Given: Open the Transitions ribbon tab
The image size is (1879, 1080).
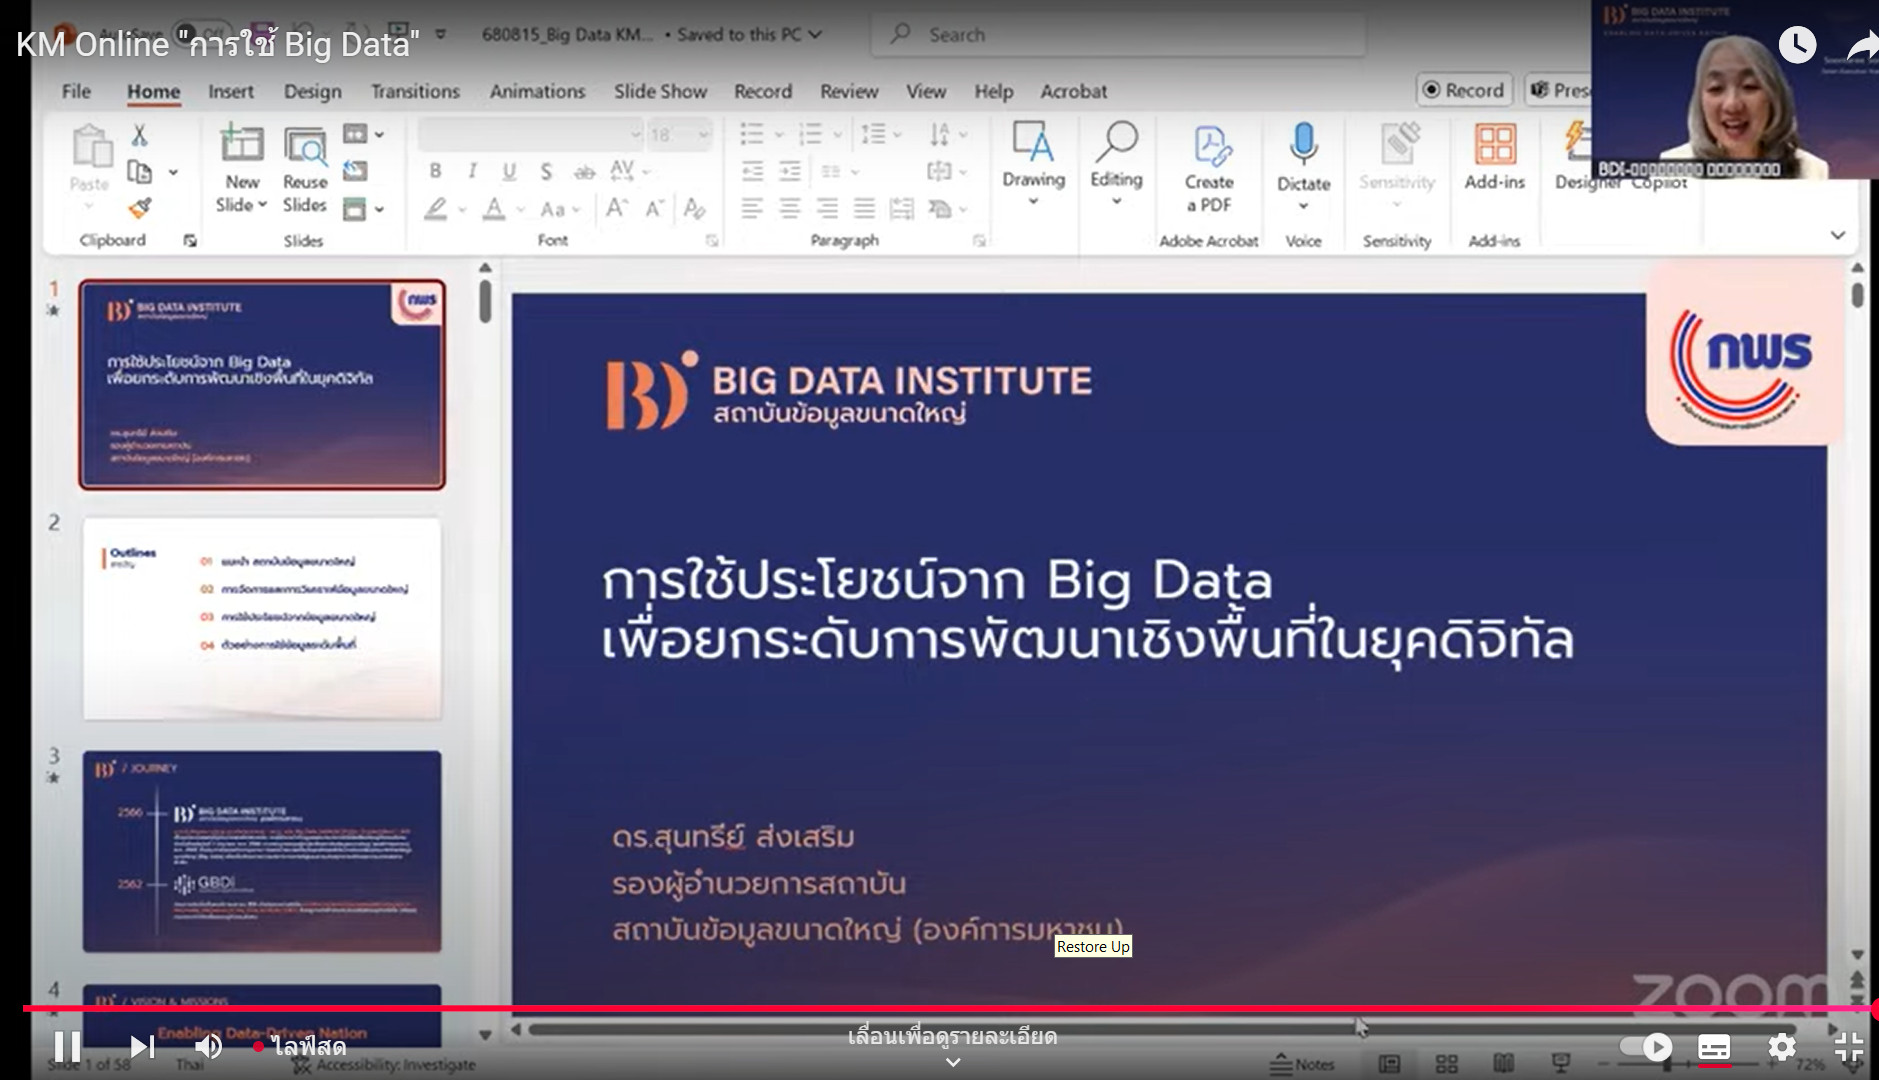Looking at the screenshot, I should (x=415, y=91).
